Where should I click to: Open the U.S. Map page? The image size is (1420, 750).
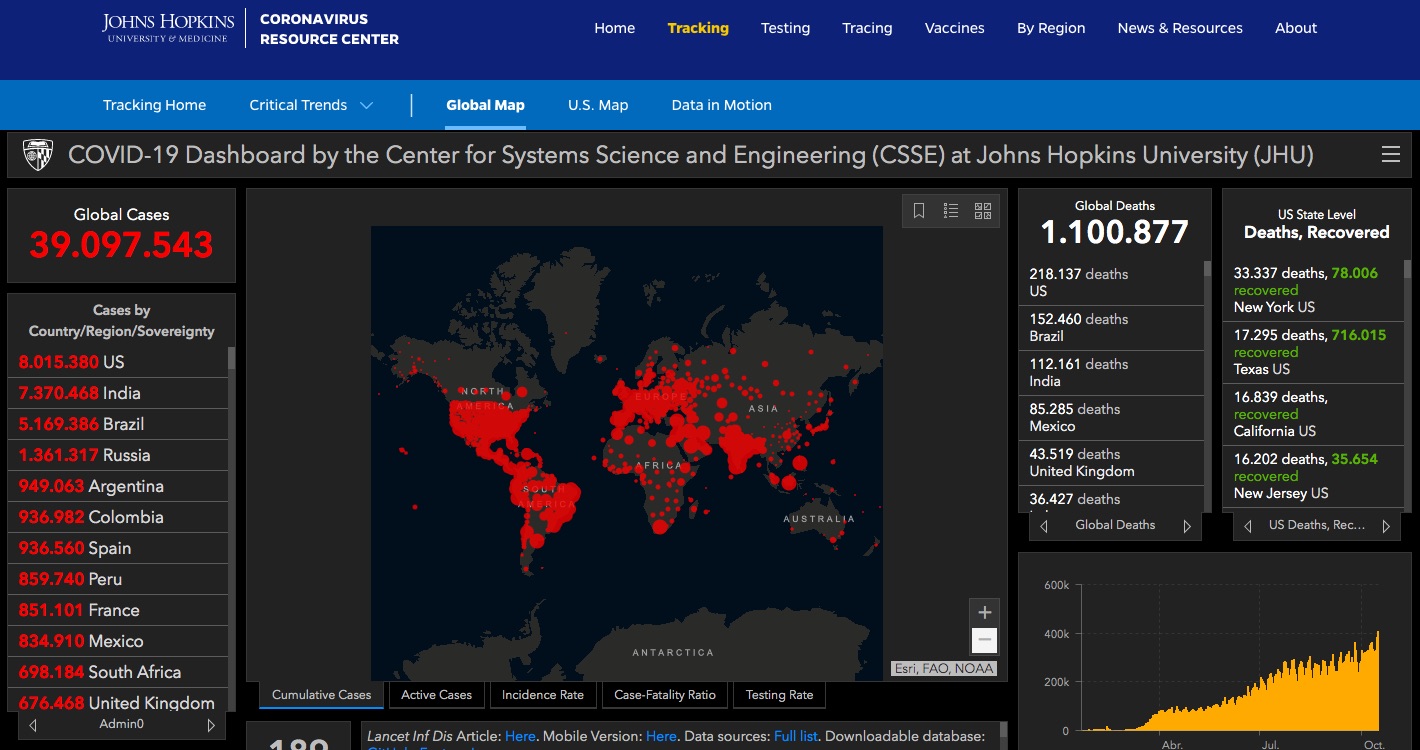click(x=598, y=105)
